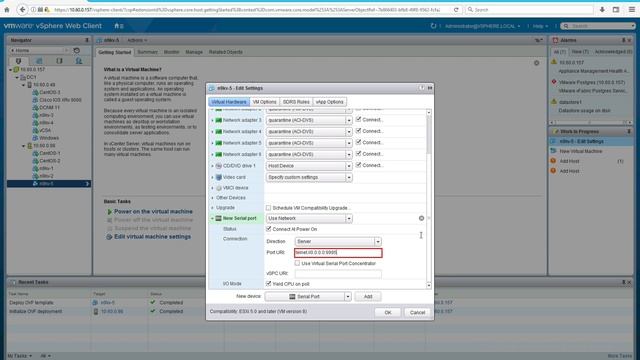Switch to VMs and Templates navigator view
The width and height of the screenshot is (640, 360).
pyautogui.click(x=39, y=61)
